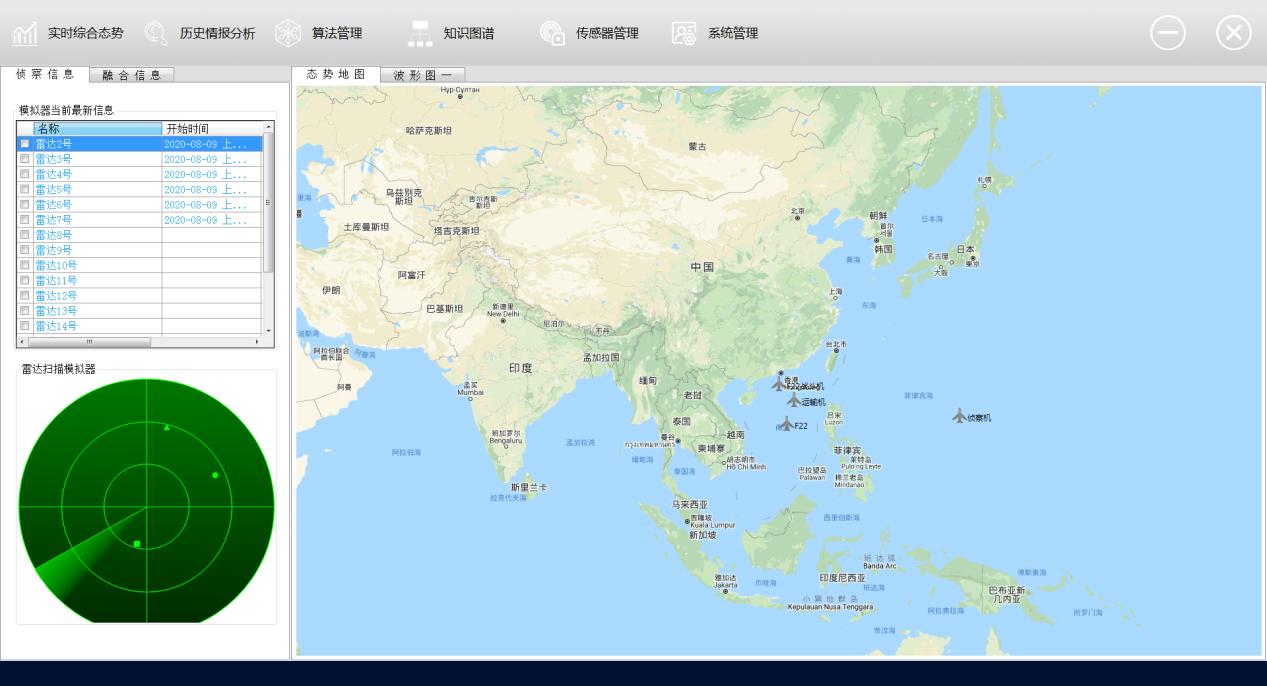The height and width of the screenshot is (686, 1267).
Task: Click 中国 label on the map
Action: [x=702, y=267]
